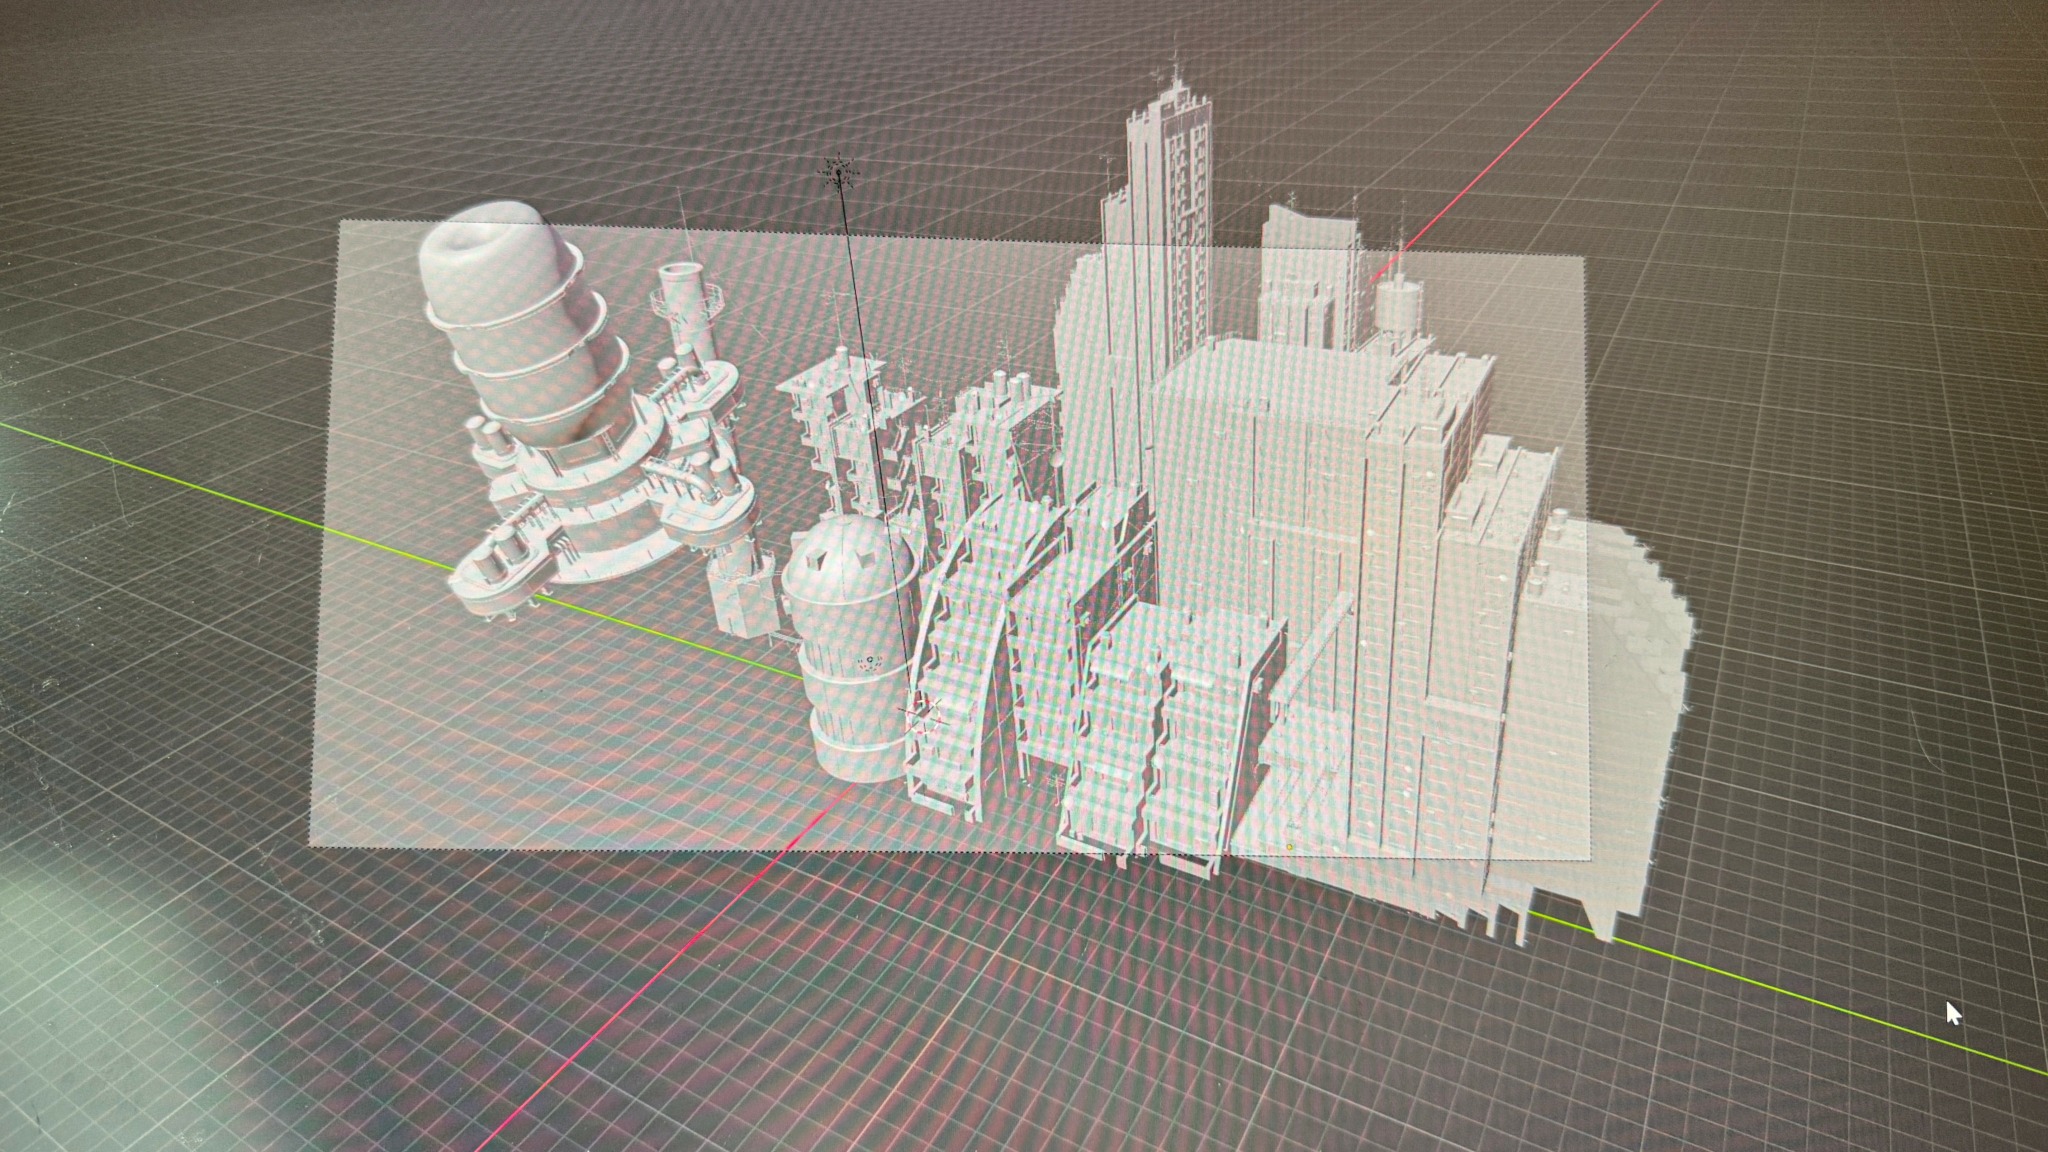The height and width of the screenshot is (1152, 2048).
Task: Select the point light object above scene
Action: (x=838, y=172)
